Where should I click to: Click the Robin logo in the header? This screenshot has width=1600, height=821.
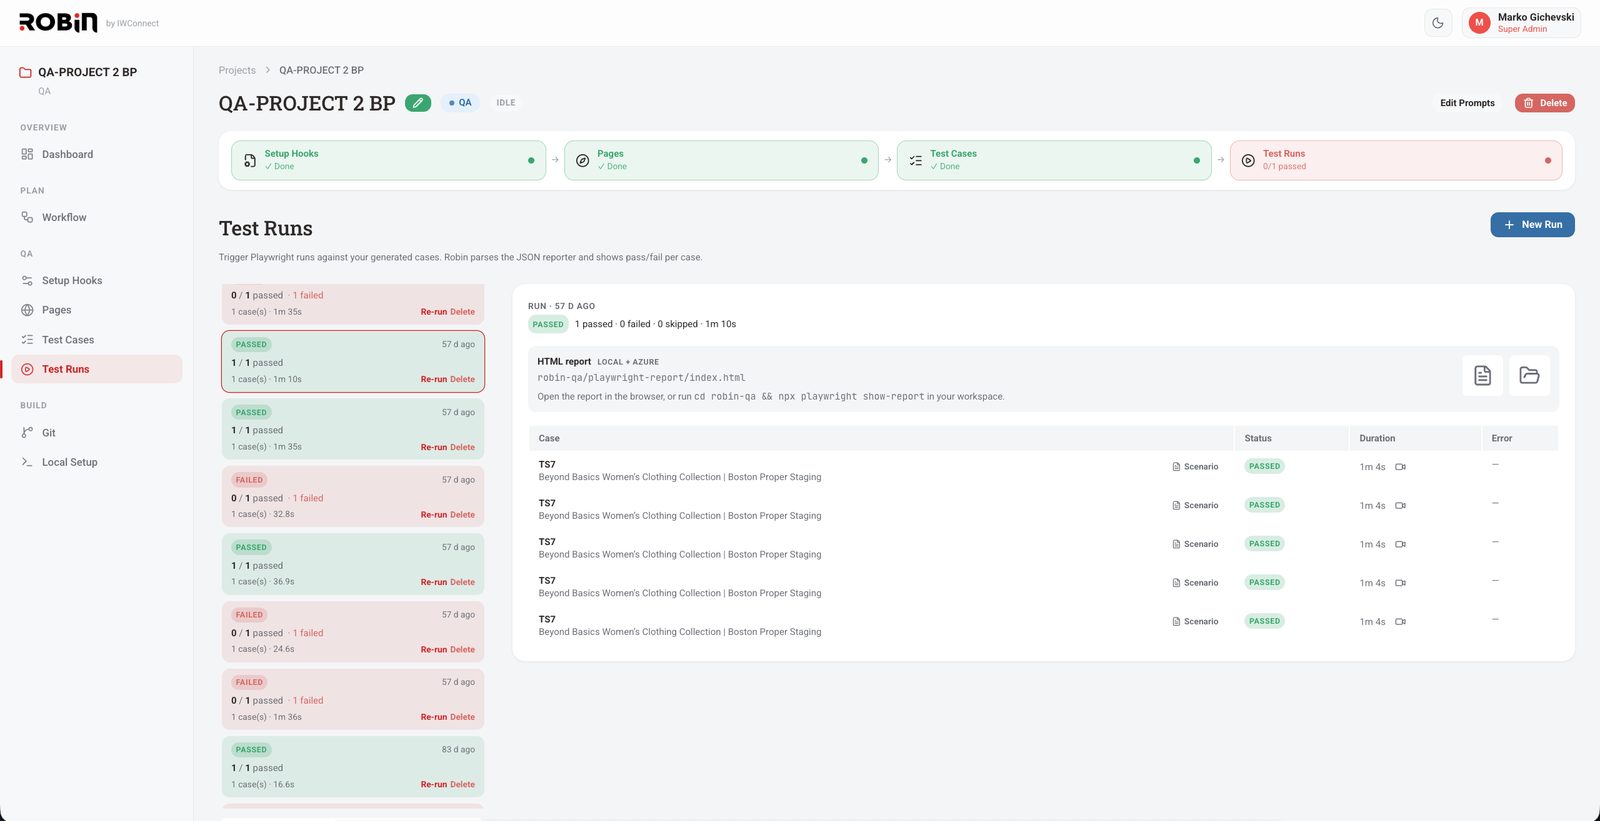(x=58, y=22)
